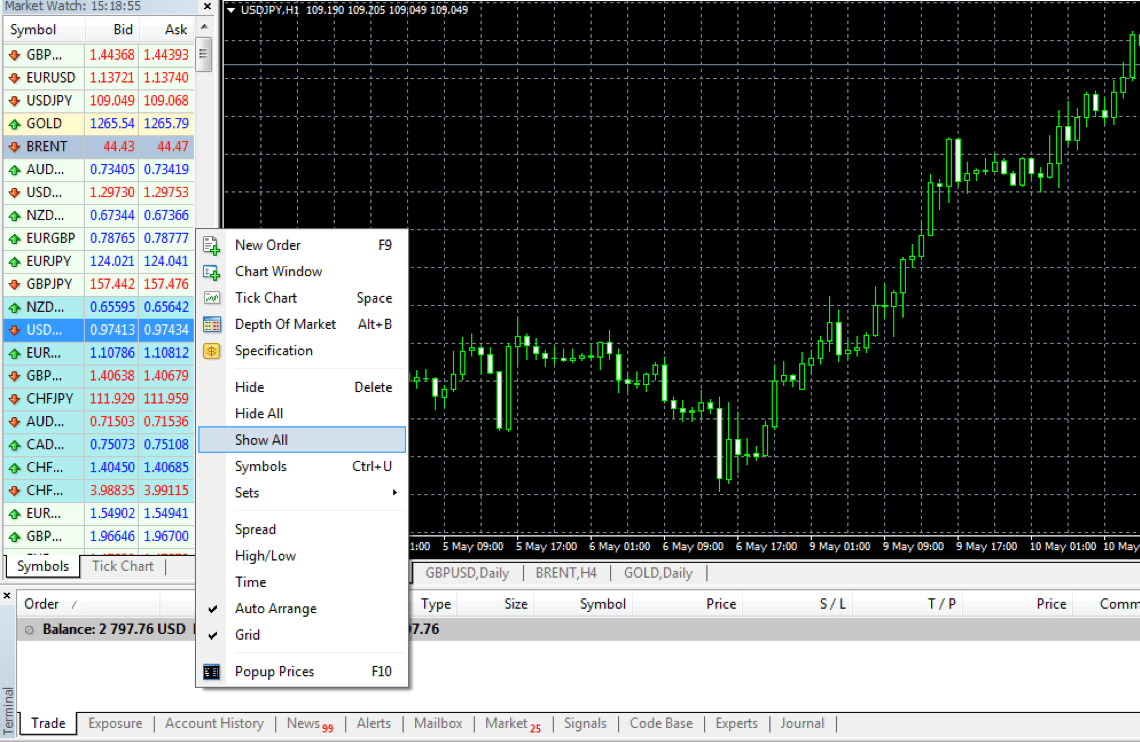
Task: Select the EURGBP row in Market Watch
Action: click(x=99, y=238)
